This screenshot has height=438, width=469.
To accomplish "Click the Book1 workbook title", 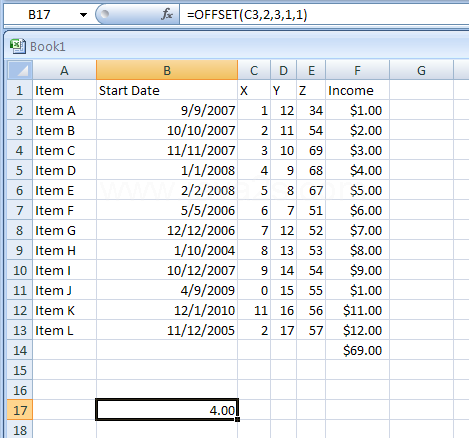I will tap(48, 47).
